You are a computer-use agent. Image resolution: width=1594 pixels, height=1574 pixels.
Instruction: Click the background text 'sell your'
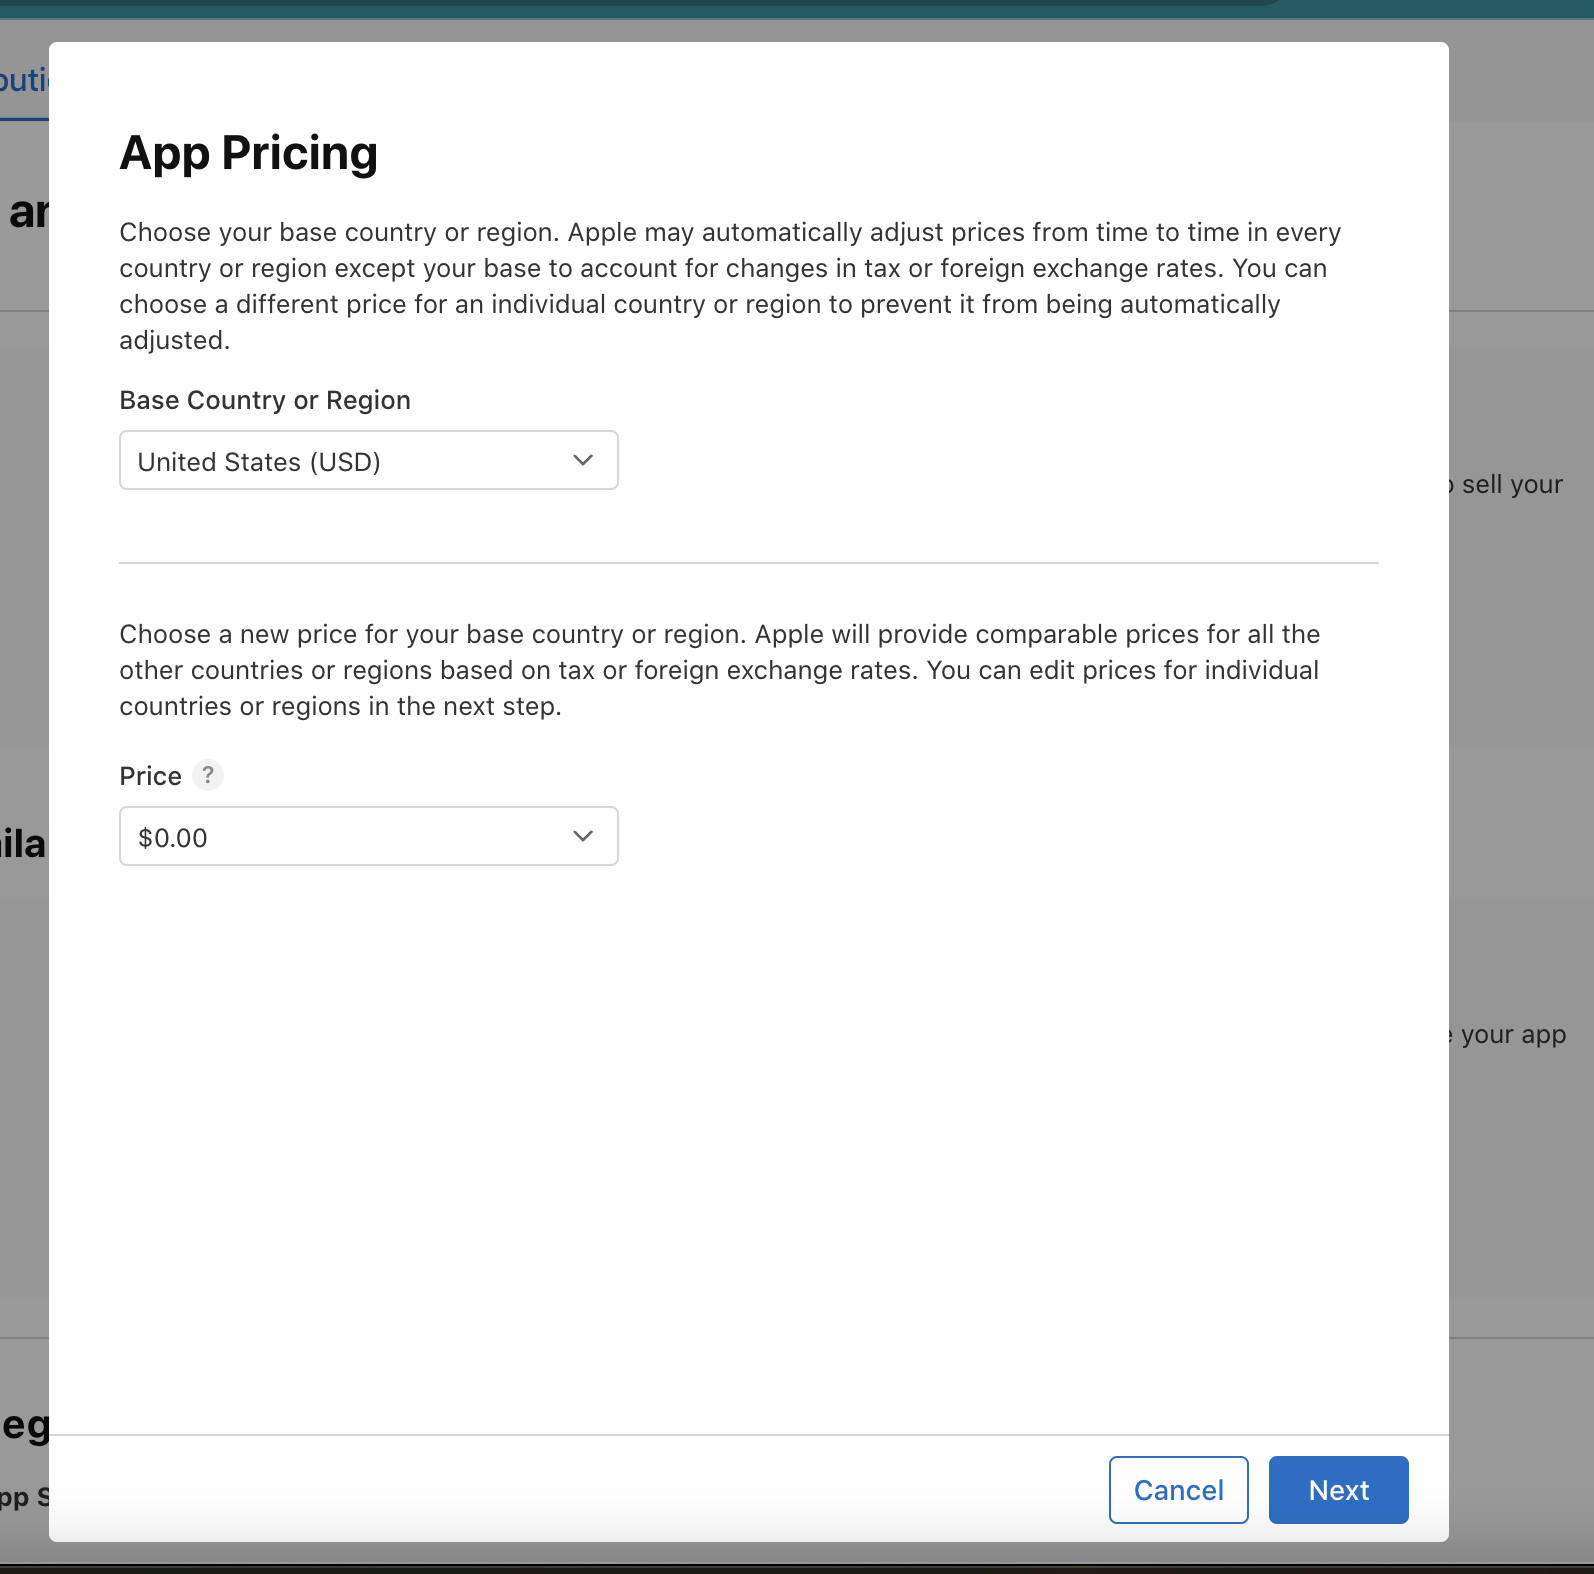1511,485
